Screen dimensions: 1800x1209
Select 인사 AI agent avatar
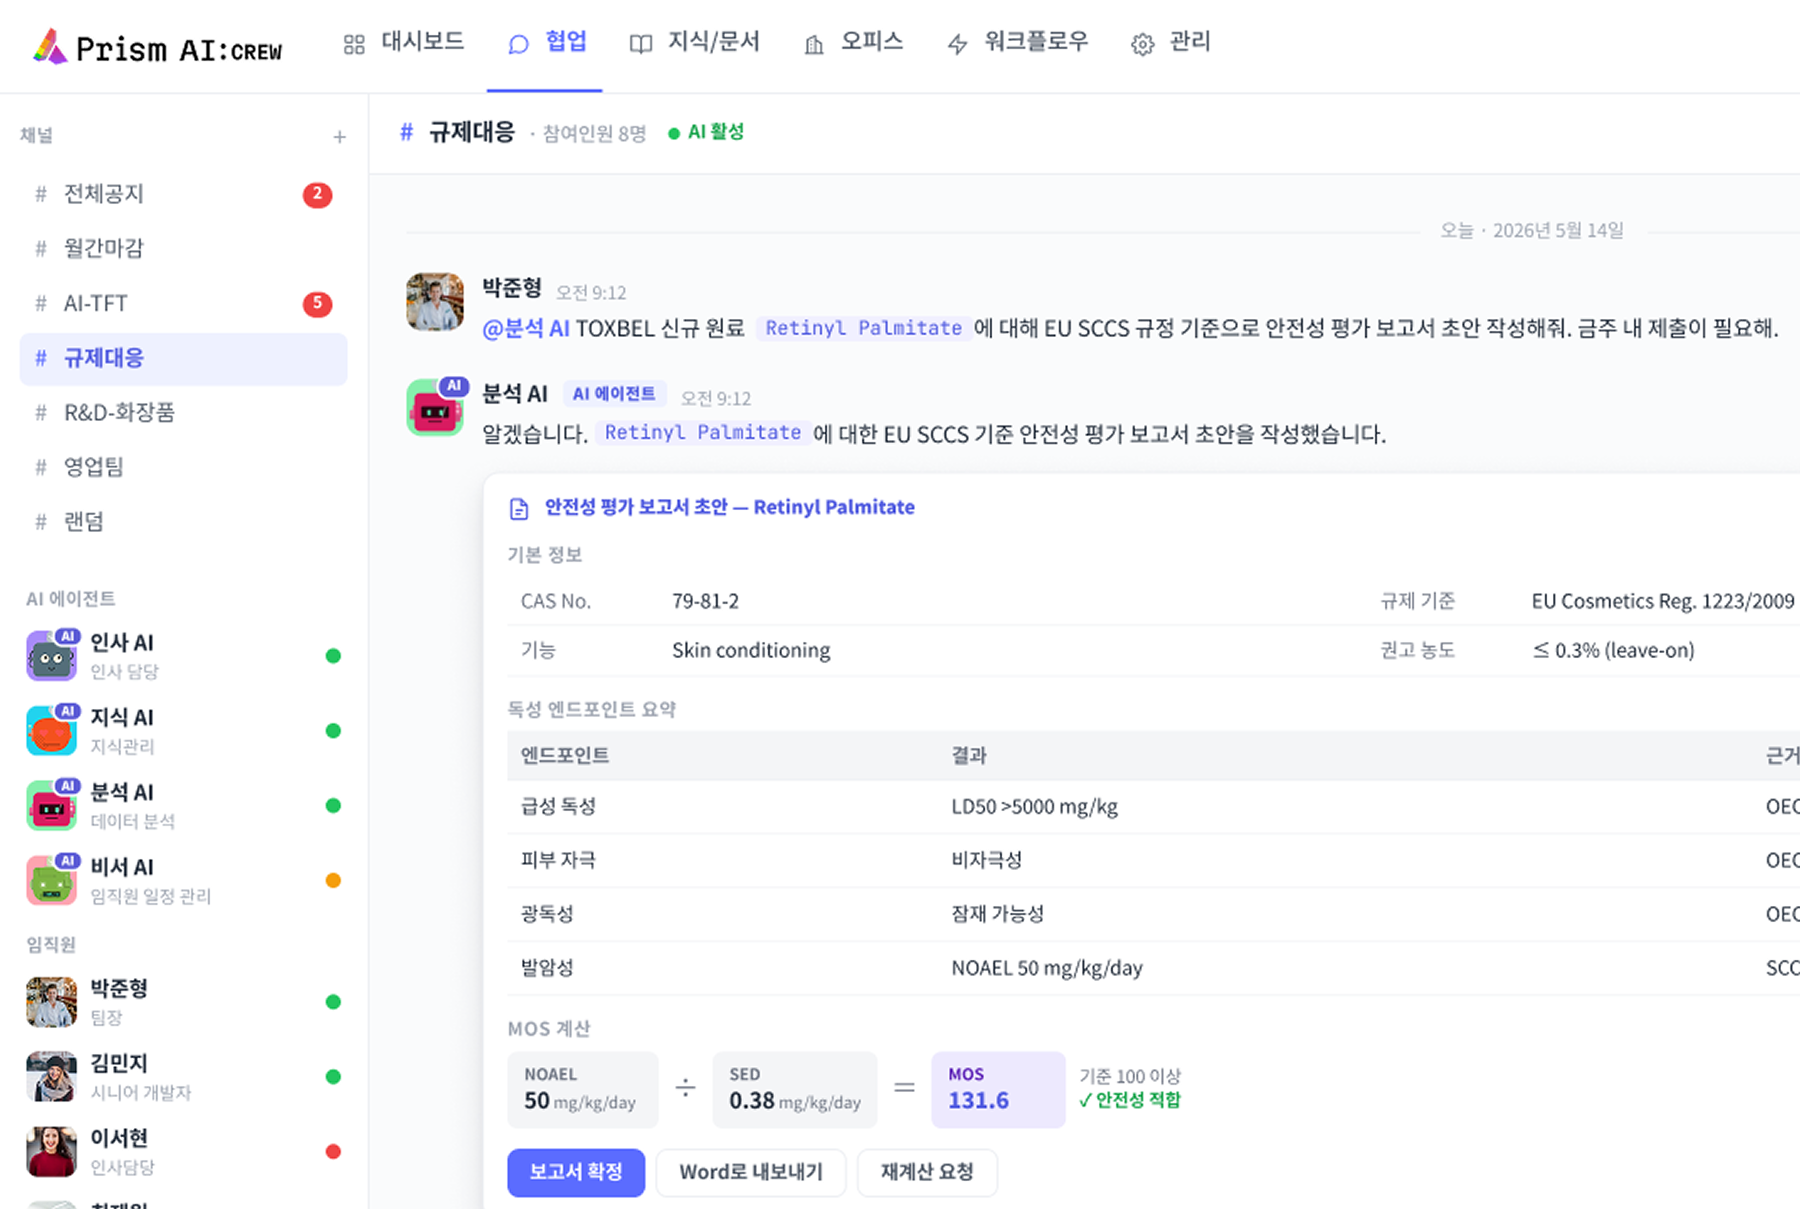coord(52,655)
